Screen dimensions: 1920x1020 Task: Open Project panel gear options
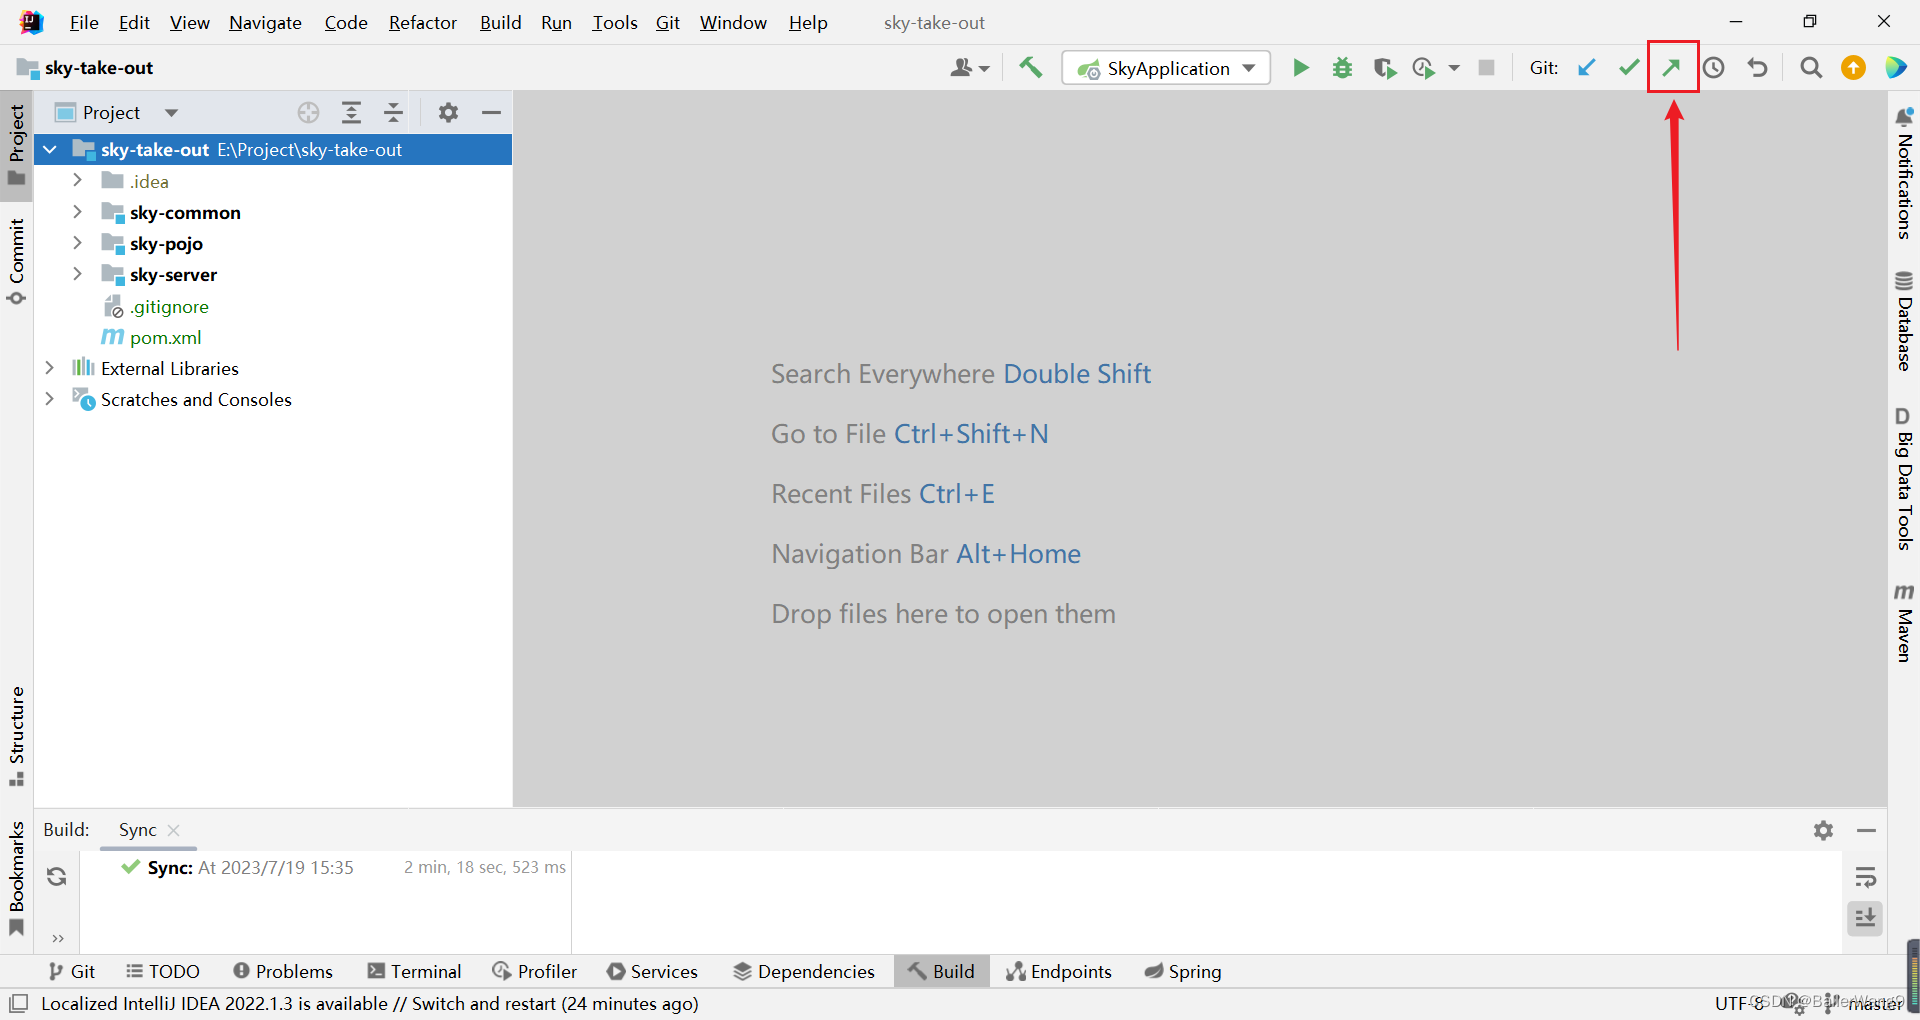point(448,112)
